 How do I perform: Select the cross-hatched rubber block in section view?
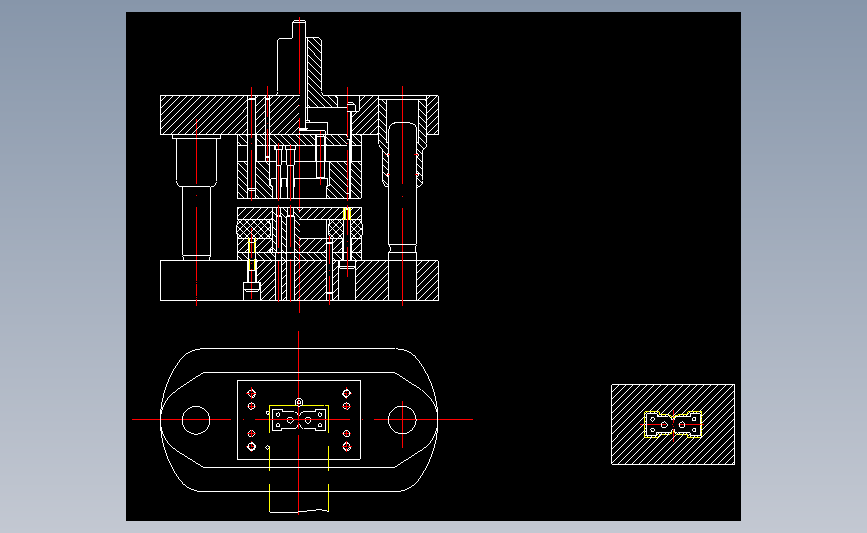click(x=254, y=229)
